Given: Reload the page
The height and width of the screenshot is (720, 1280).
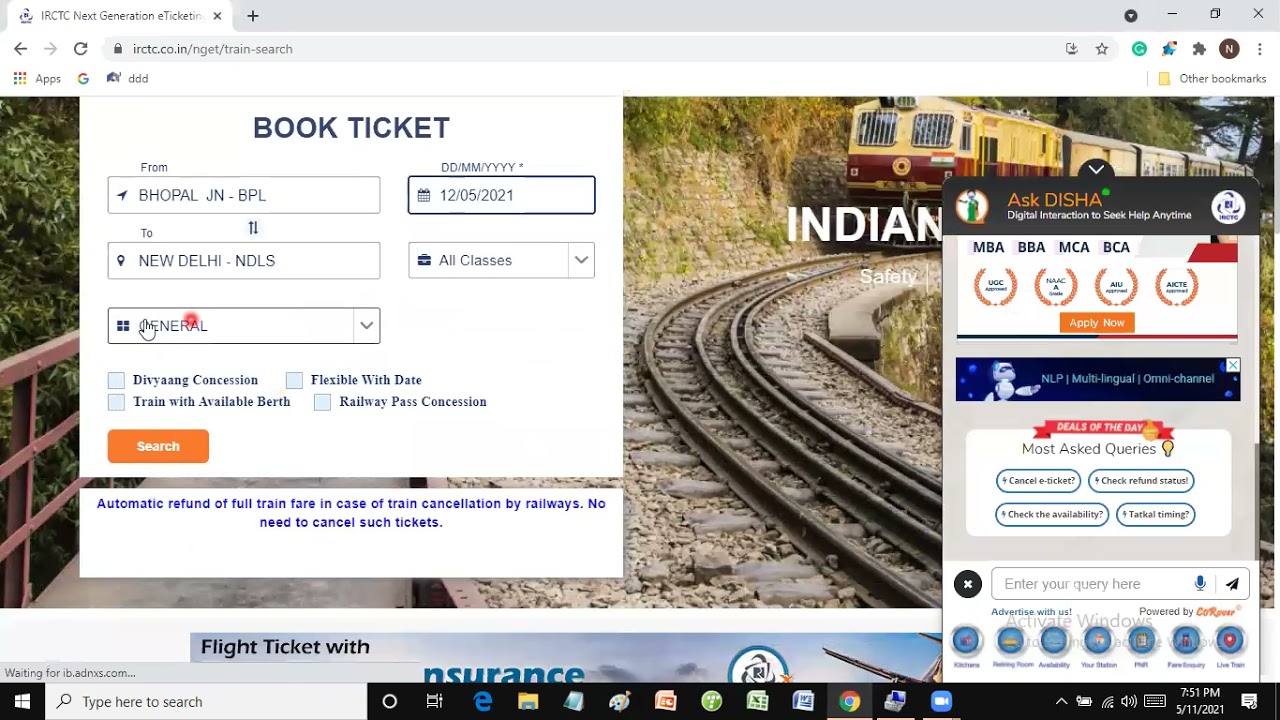Looking at the screenshot, I should [81, 49].
